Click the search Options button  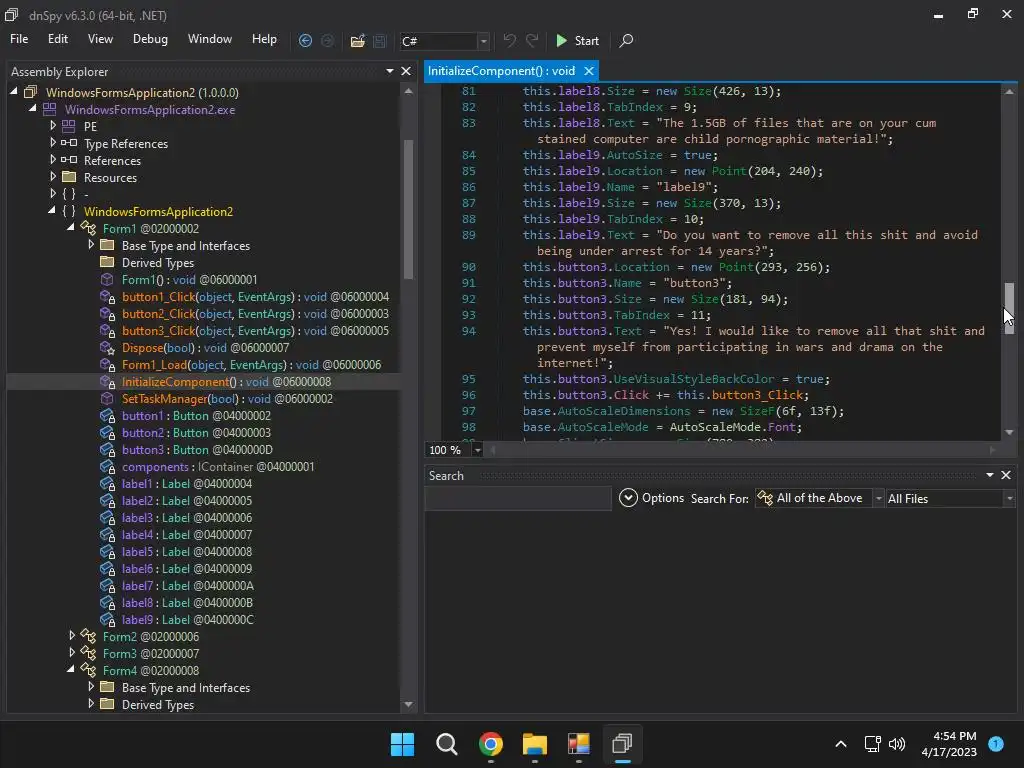click(x=651, y=498)
